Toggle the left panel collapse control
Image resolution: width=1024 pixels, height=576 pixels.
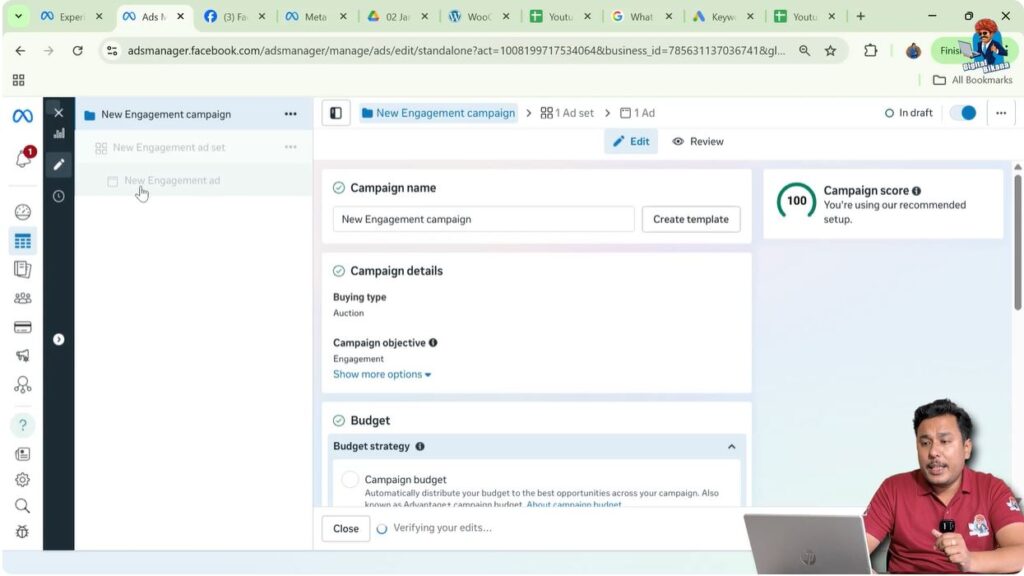pyautogui.click(x=335, y=113)
